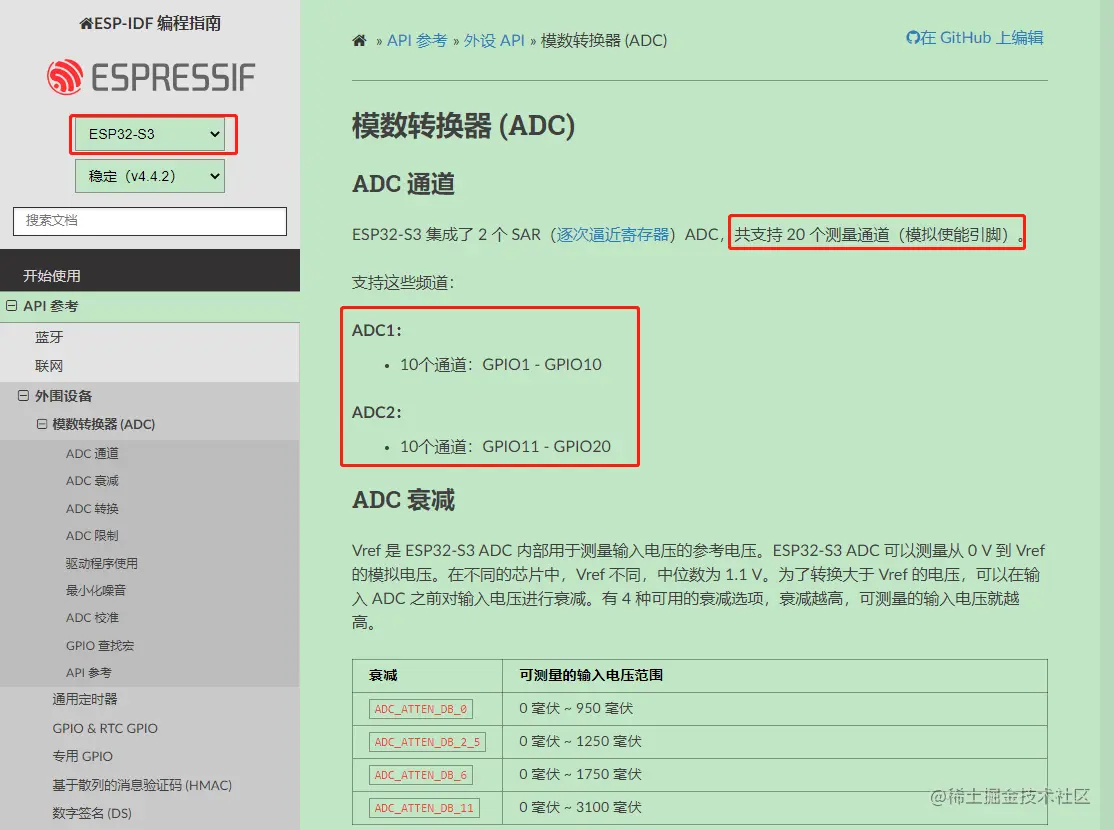This screenshot has height=830, width=1114.
Task: Click the Espressif logo
Action: tap(150, 76)
